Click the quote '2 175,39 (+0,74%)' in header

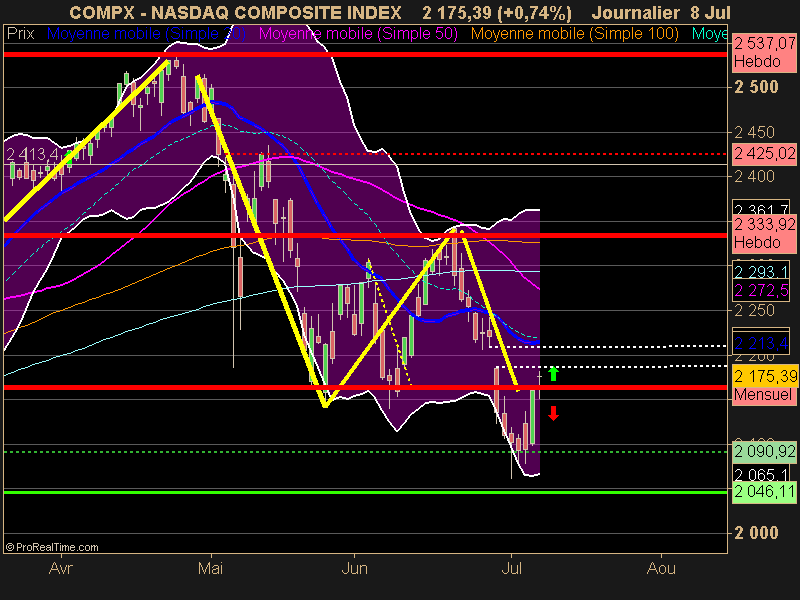[497, 12]
